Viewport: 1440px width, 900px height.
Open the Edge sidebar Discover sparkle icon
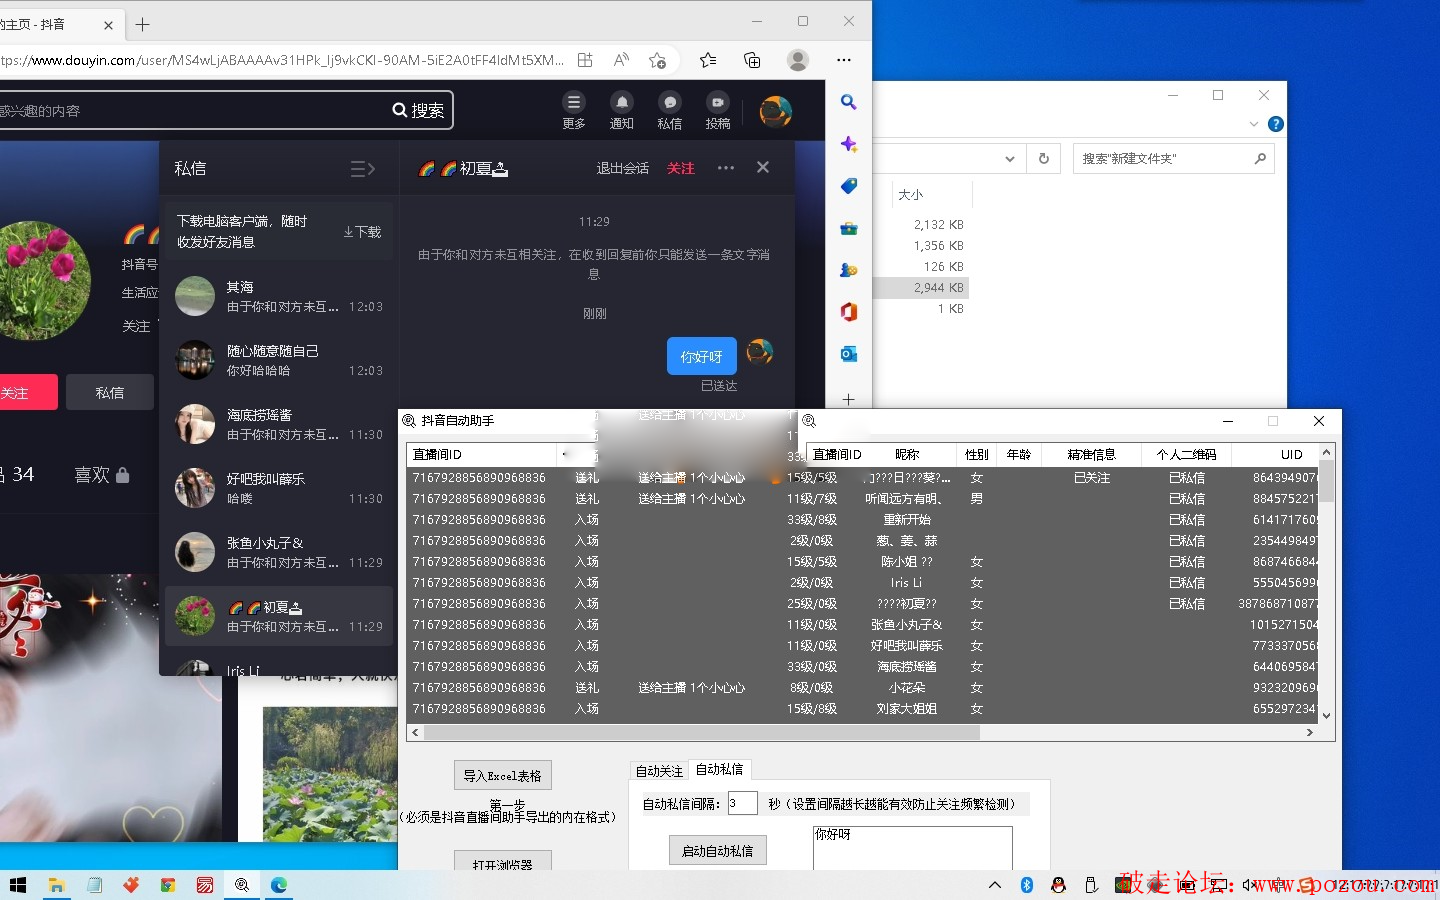848,144
